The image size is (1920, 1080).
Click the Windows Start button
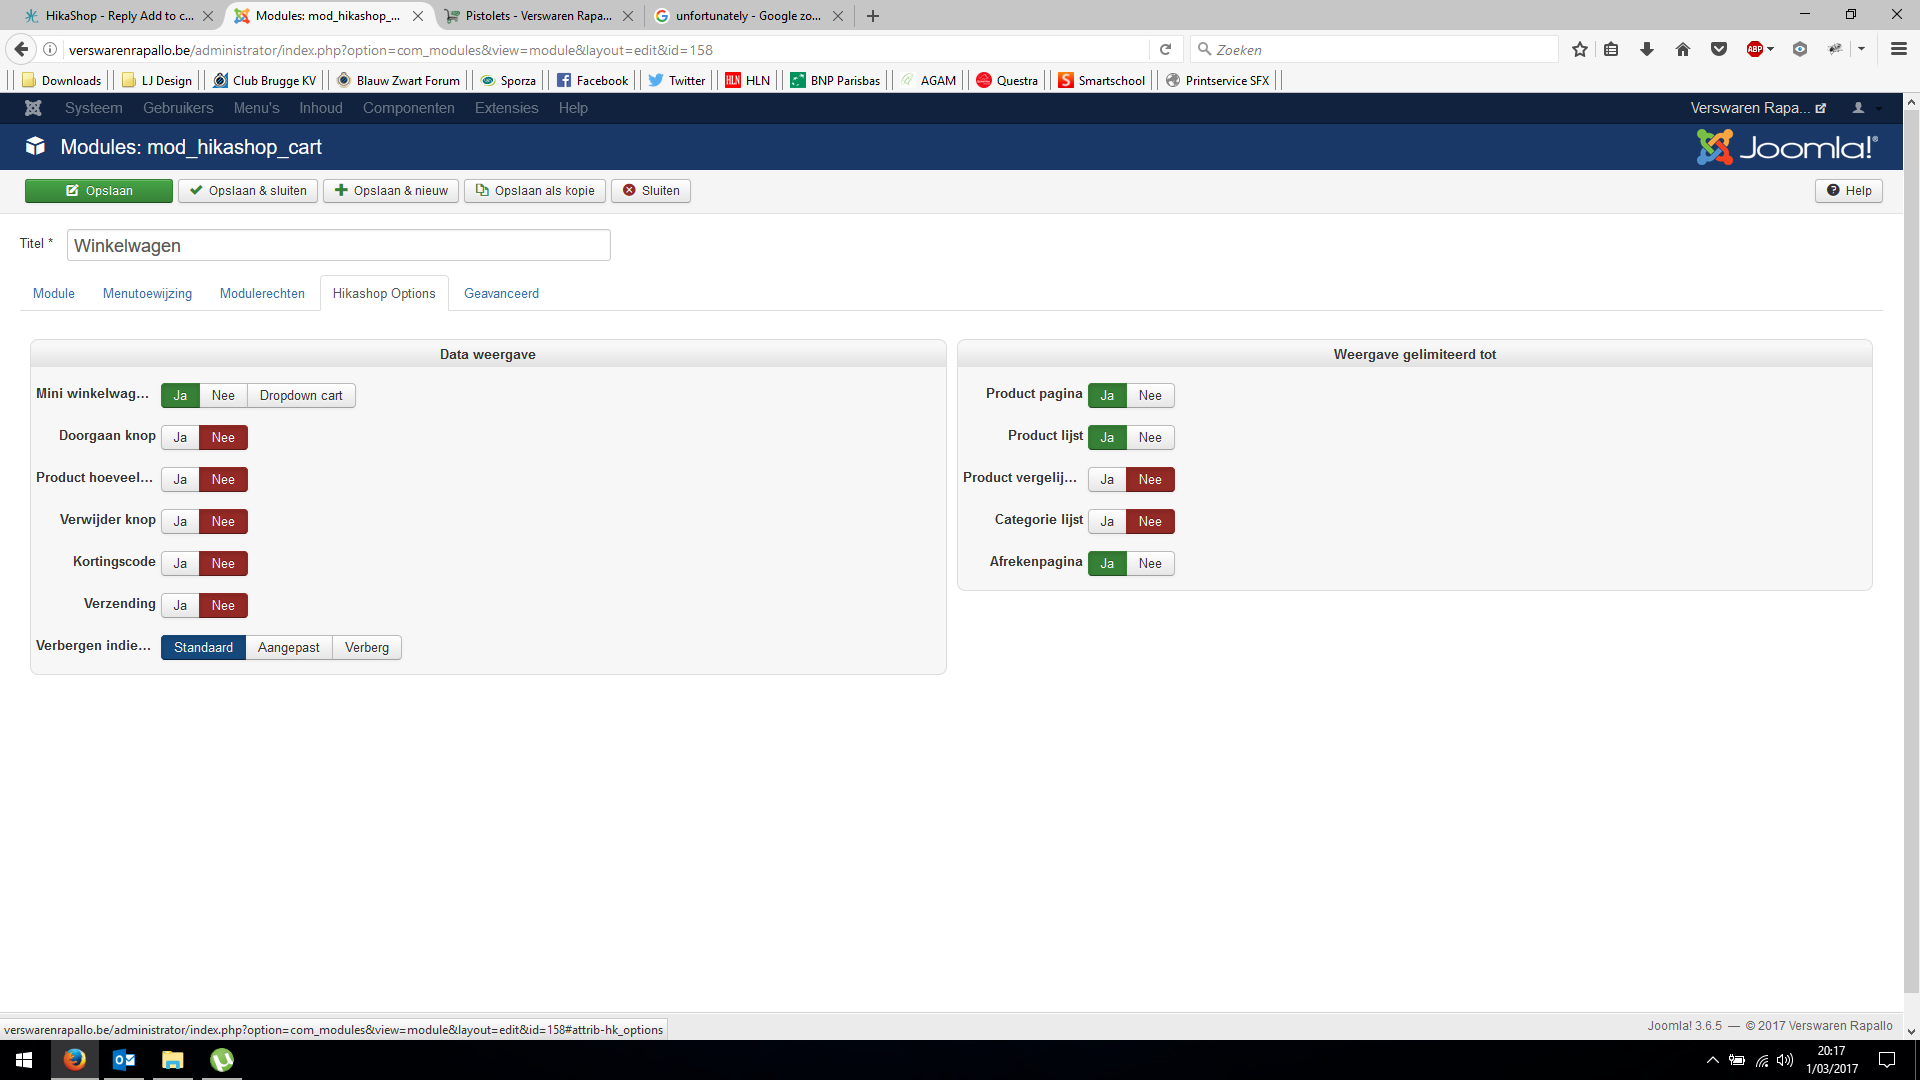coord(24,1060)
